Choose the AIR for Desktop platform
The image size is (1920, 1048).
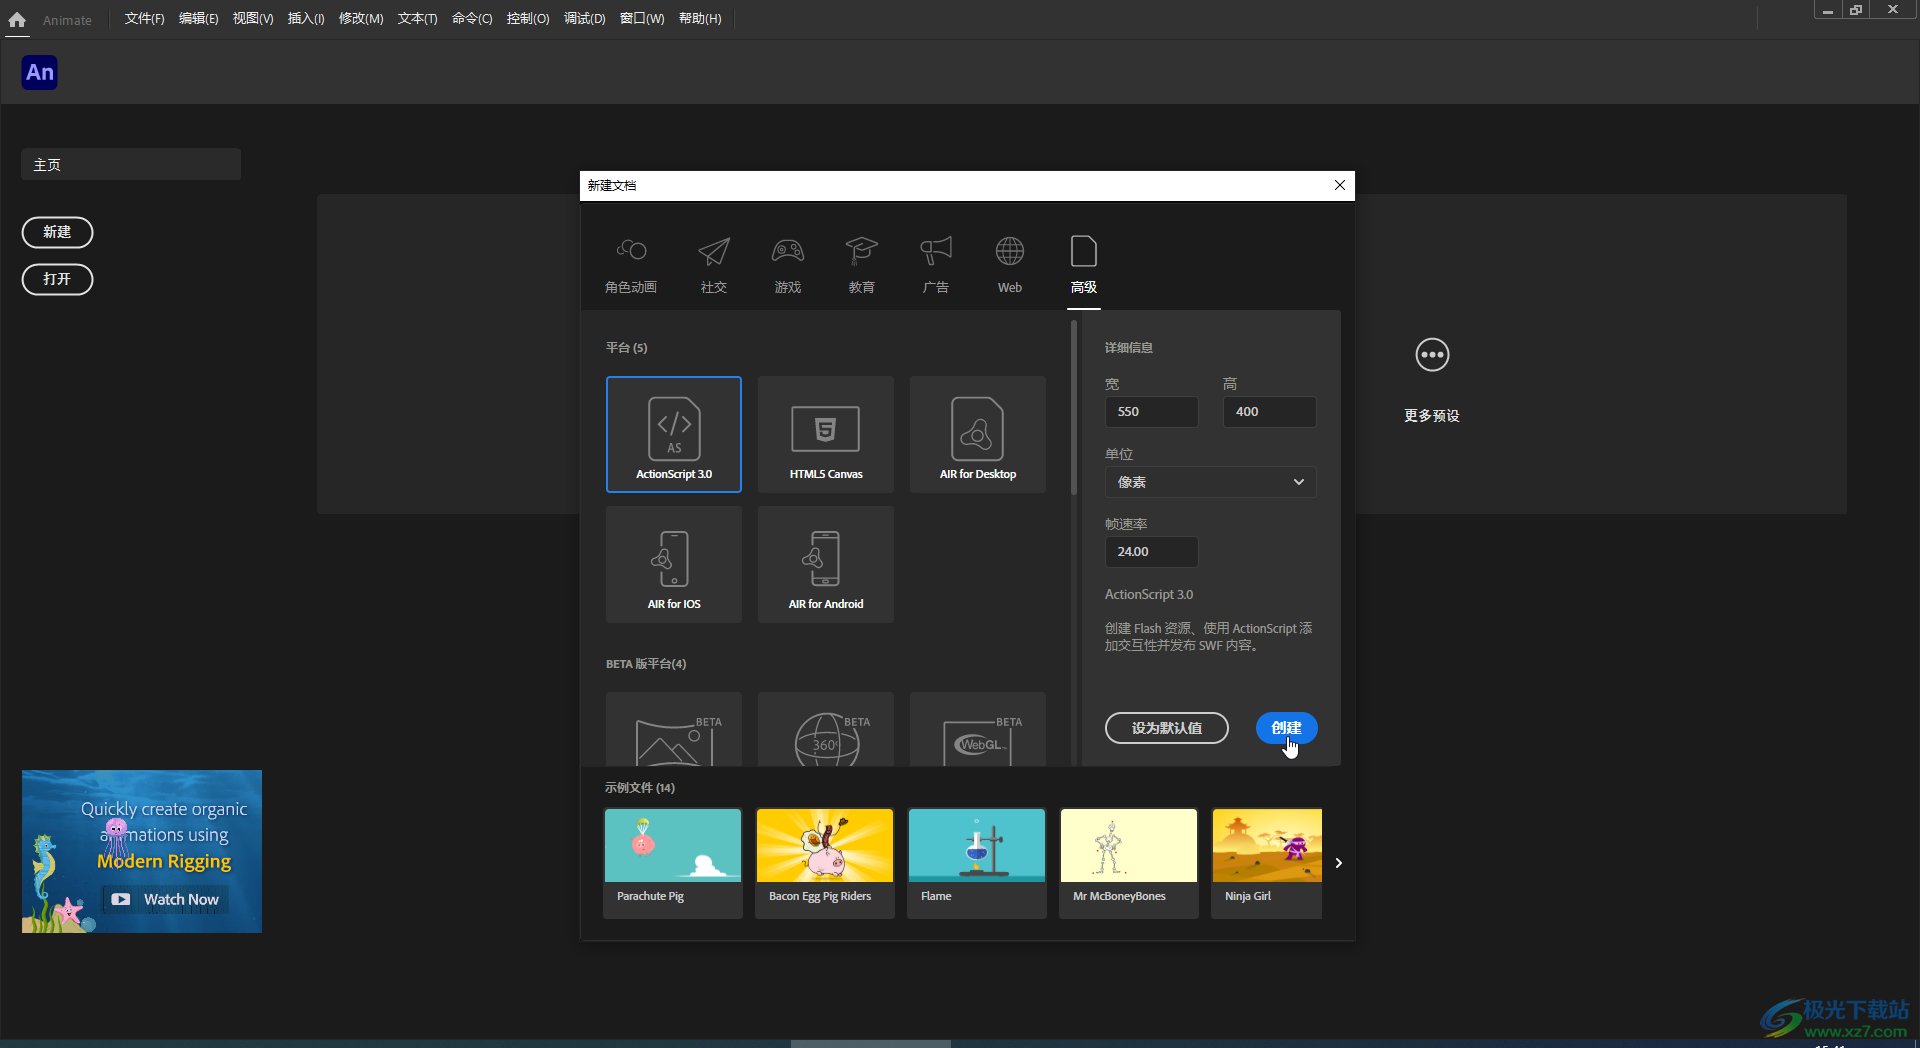coord(978,434)
